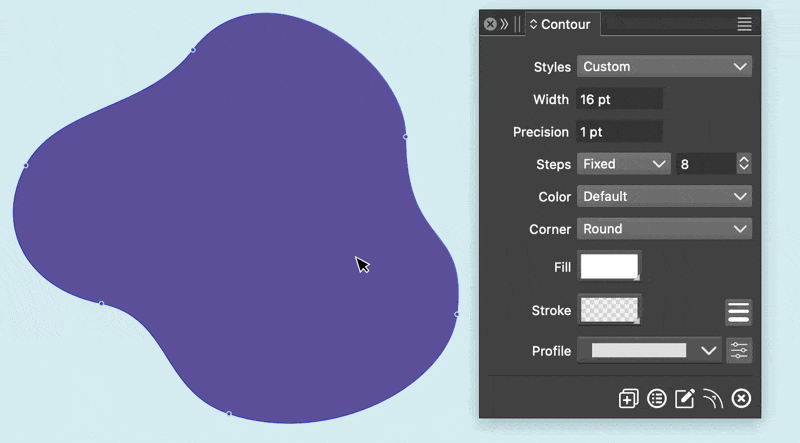The height and width of the screenshot is (443, 800).
Task: Open the Corner dropdown showing Round
Action: tap(664, 229)
